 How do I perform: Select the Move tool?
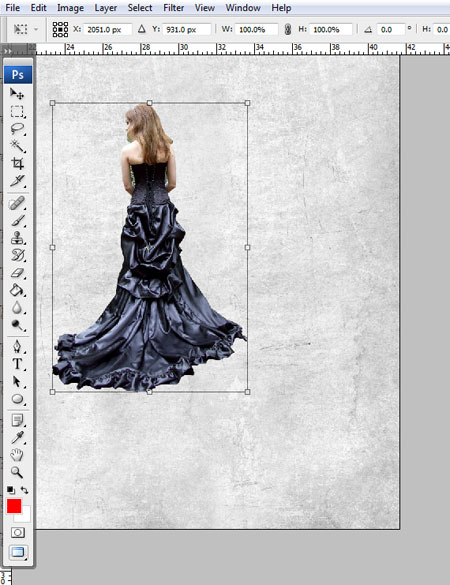[17, 94]
